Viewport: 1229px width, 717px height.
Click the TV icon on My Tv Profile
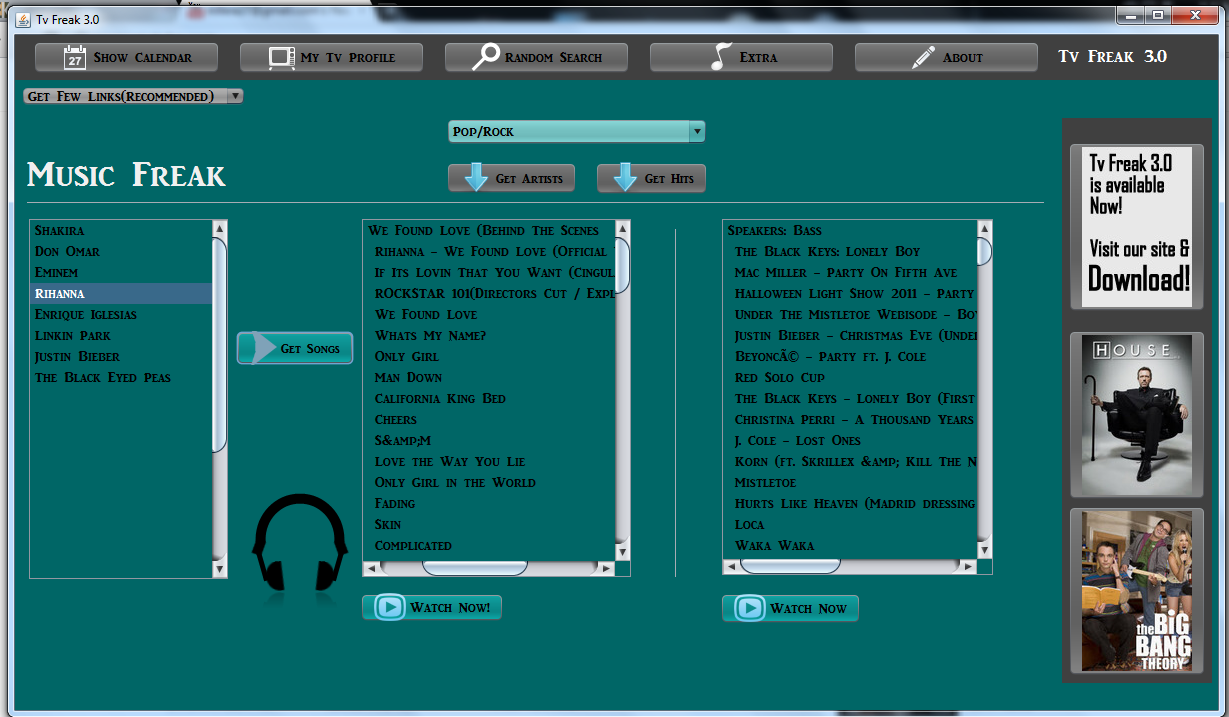[282, 58]
